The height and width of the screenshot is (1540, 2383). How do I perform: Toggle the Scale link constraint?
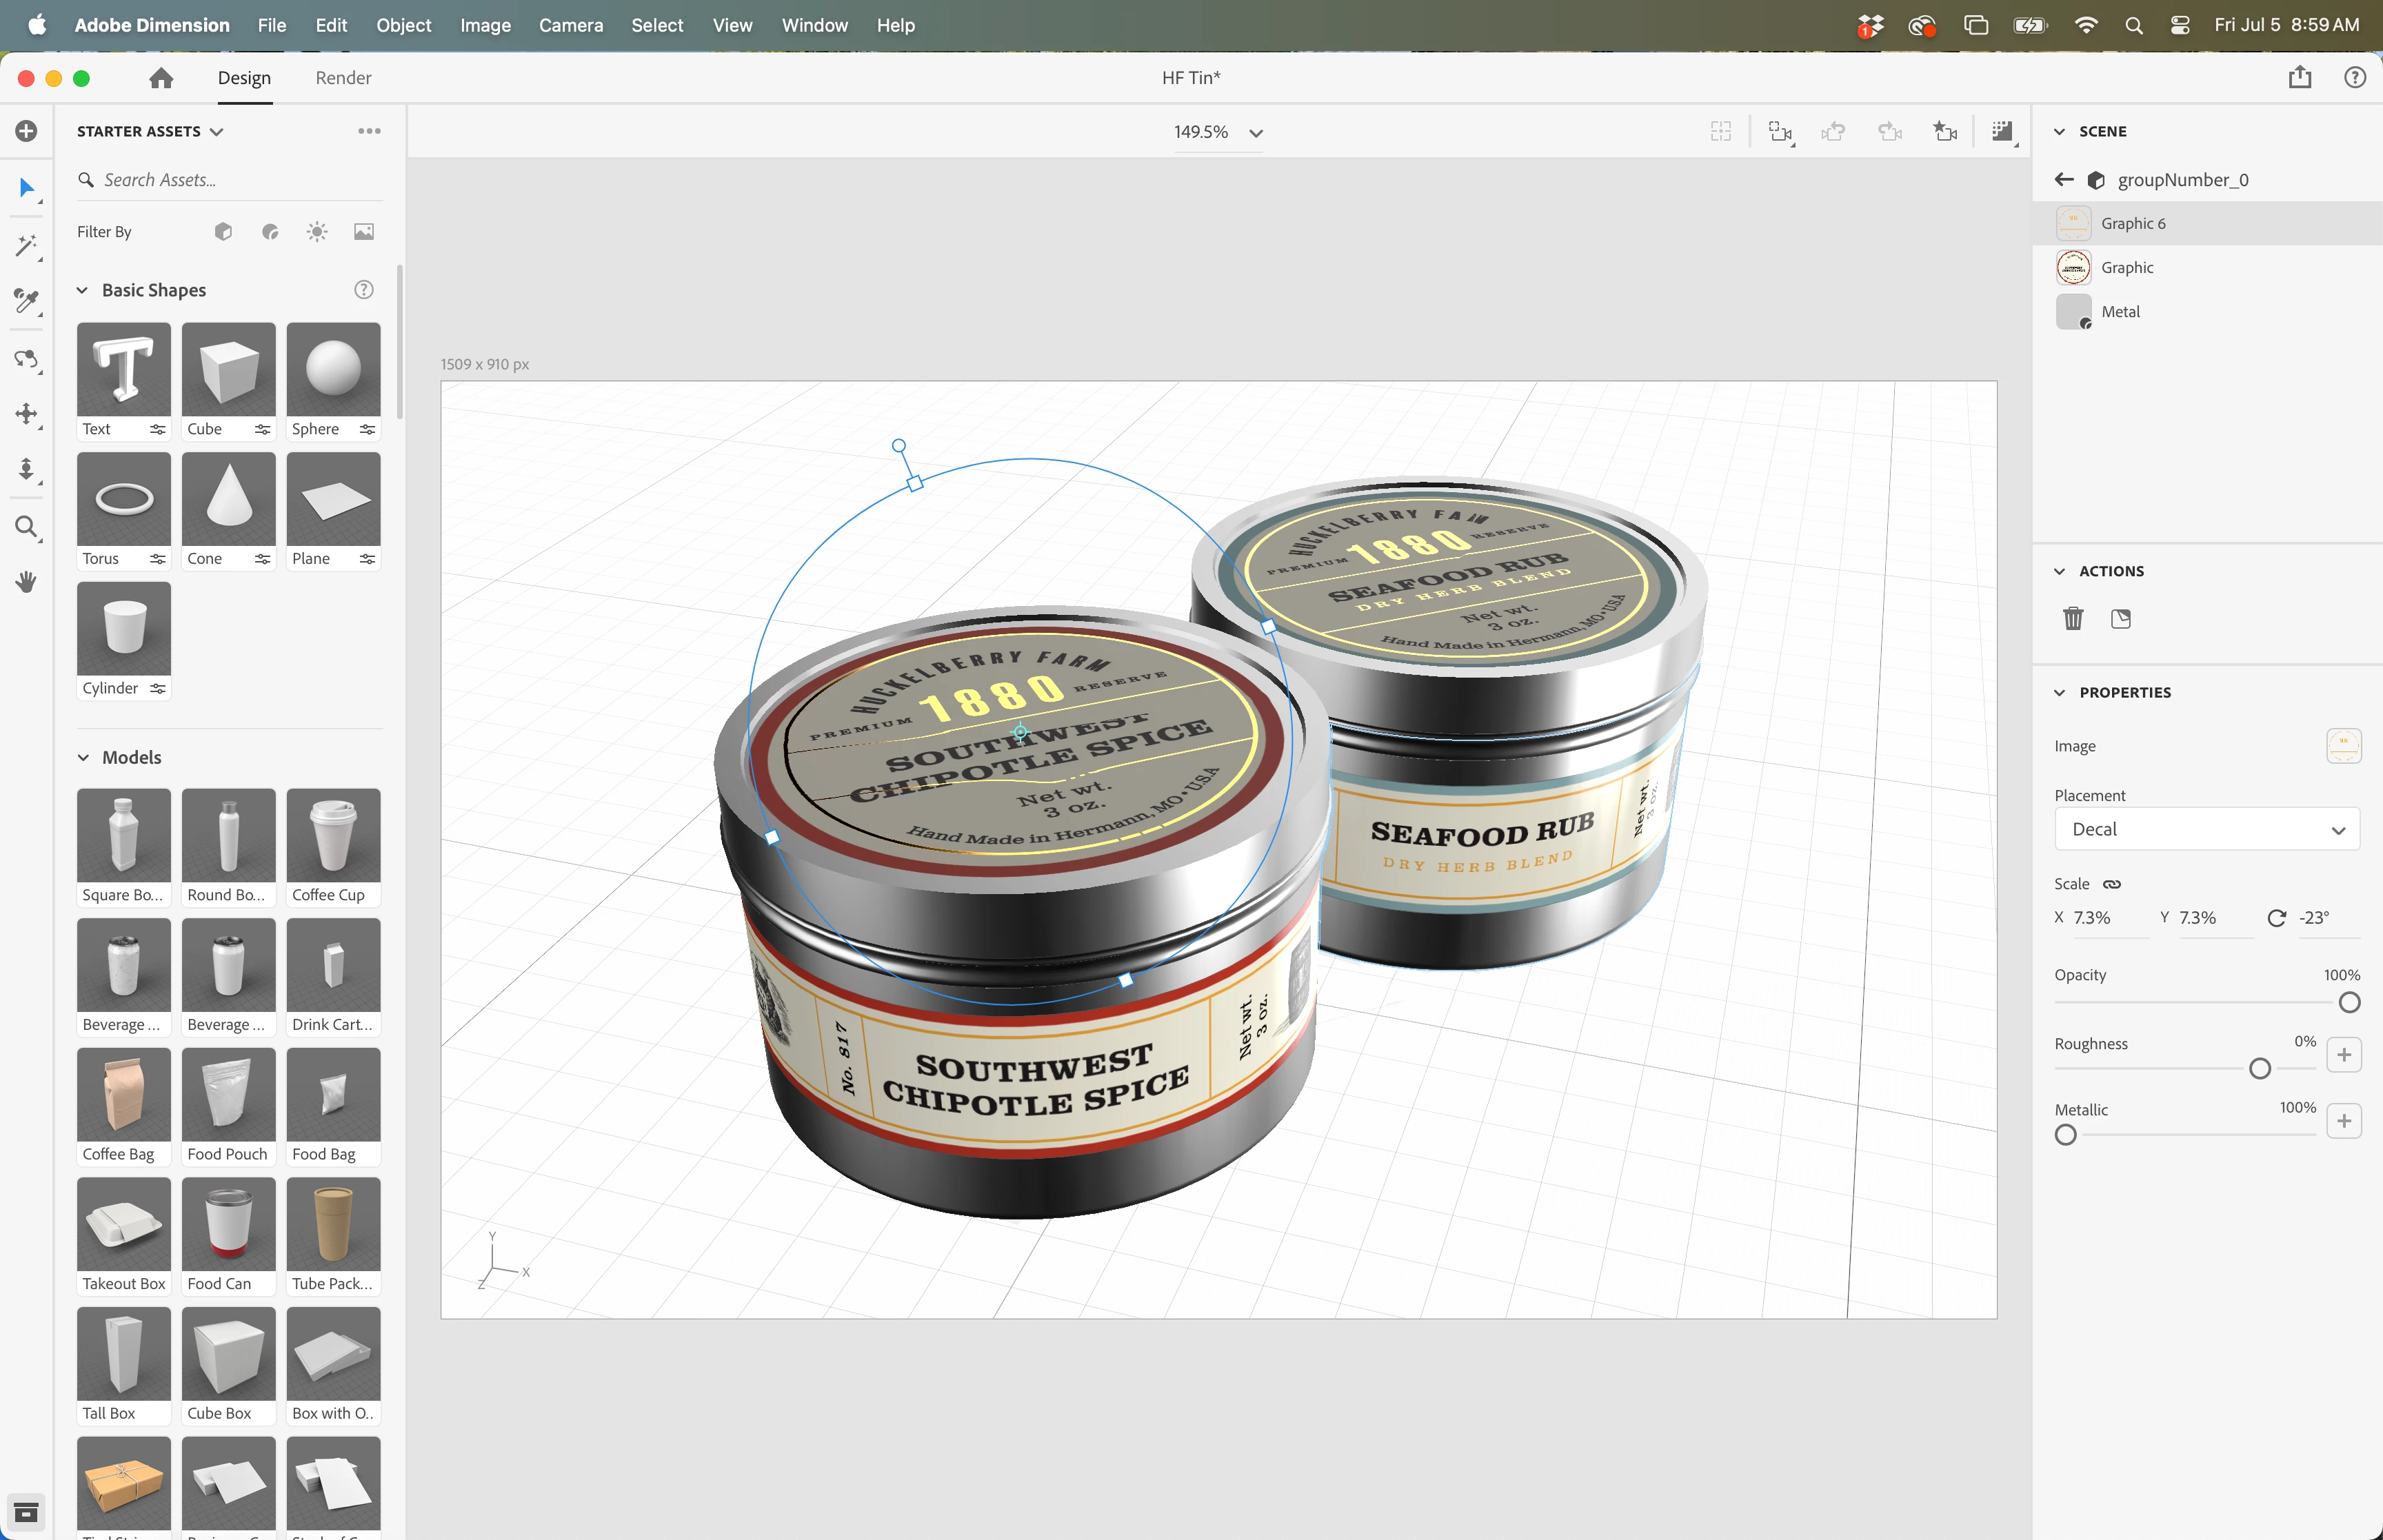tap(2112, 884)
